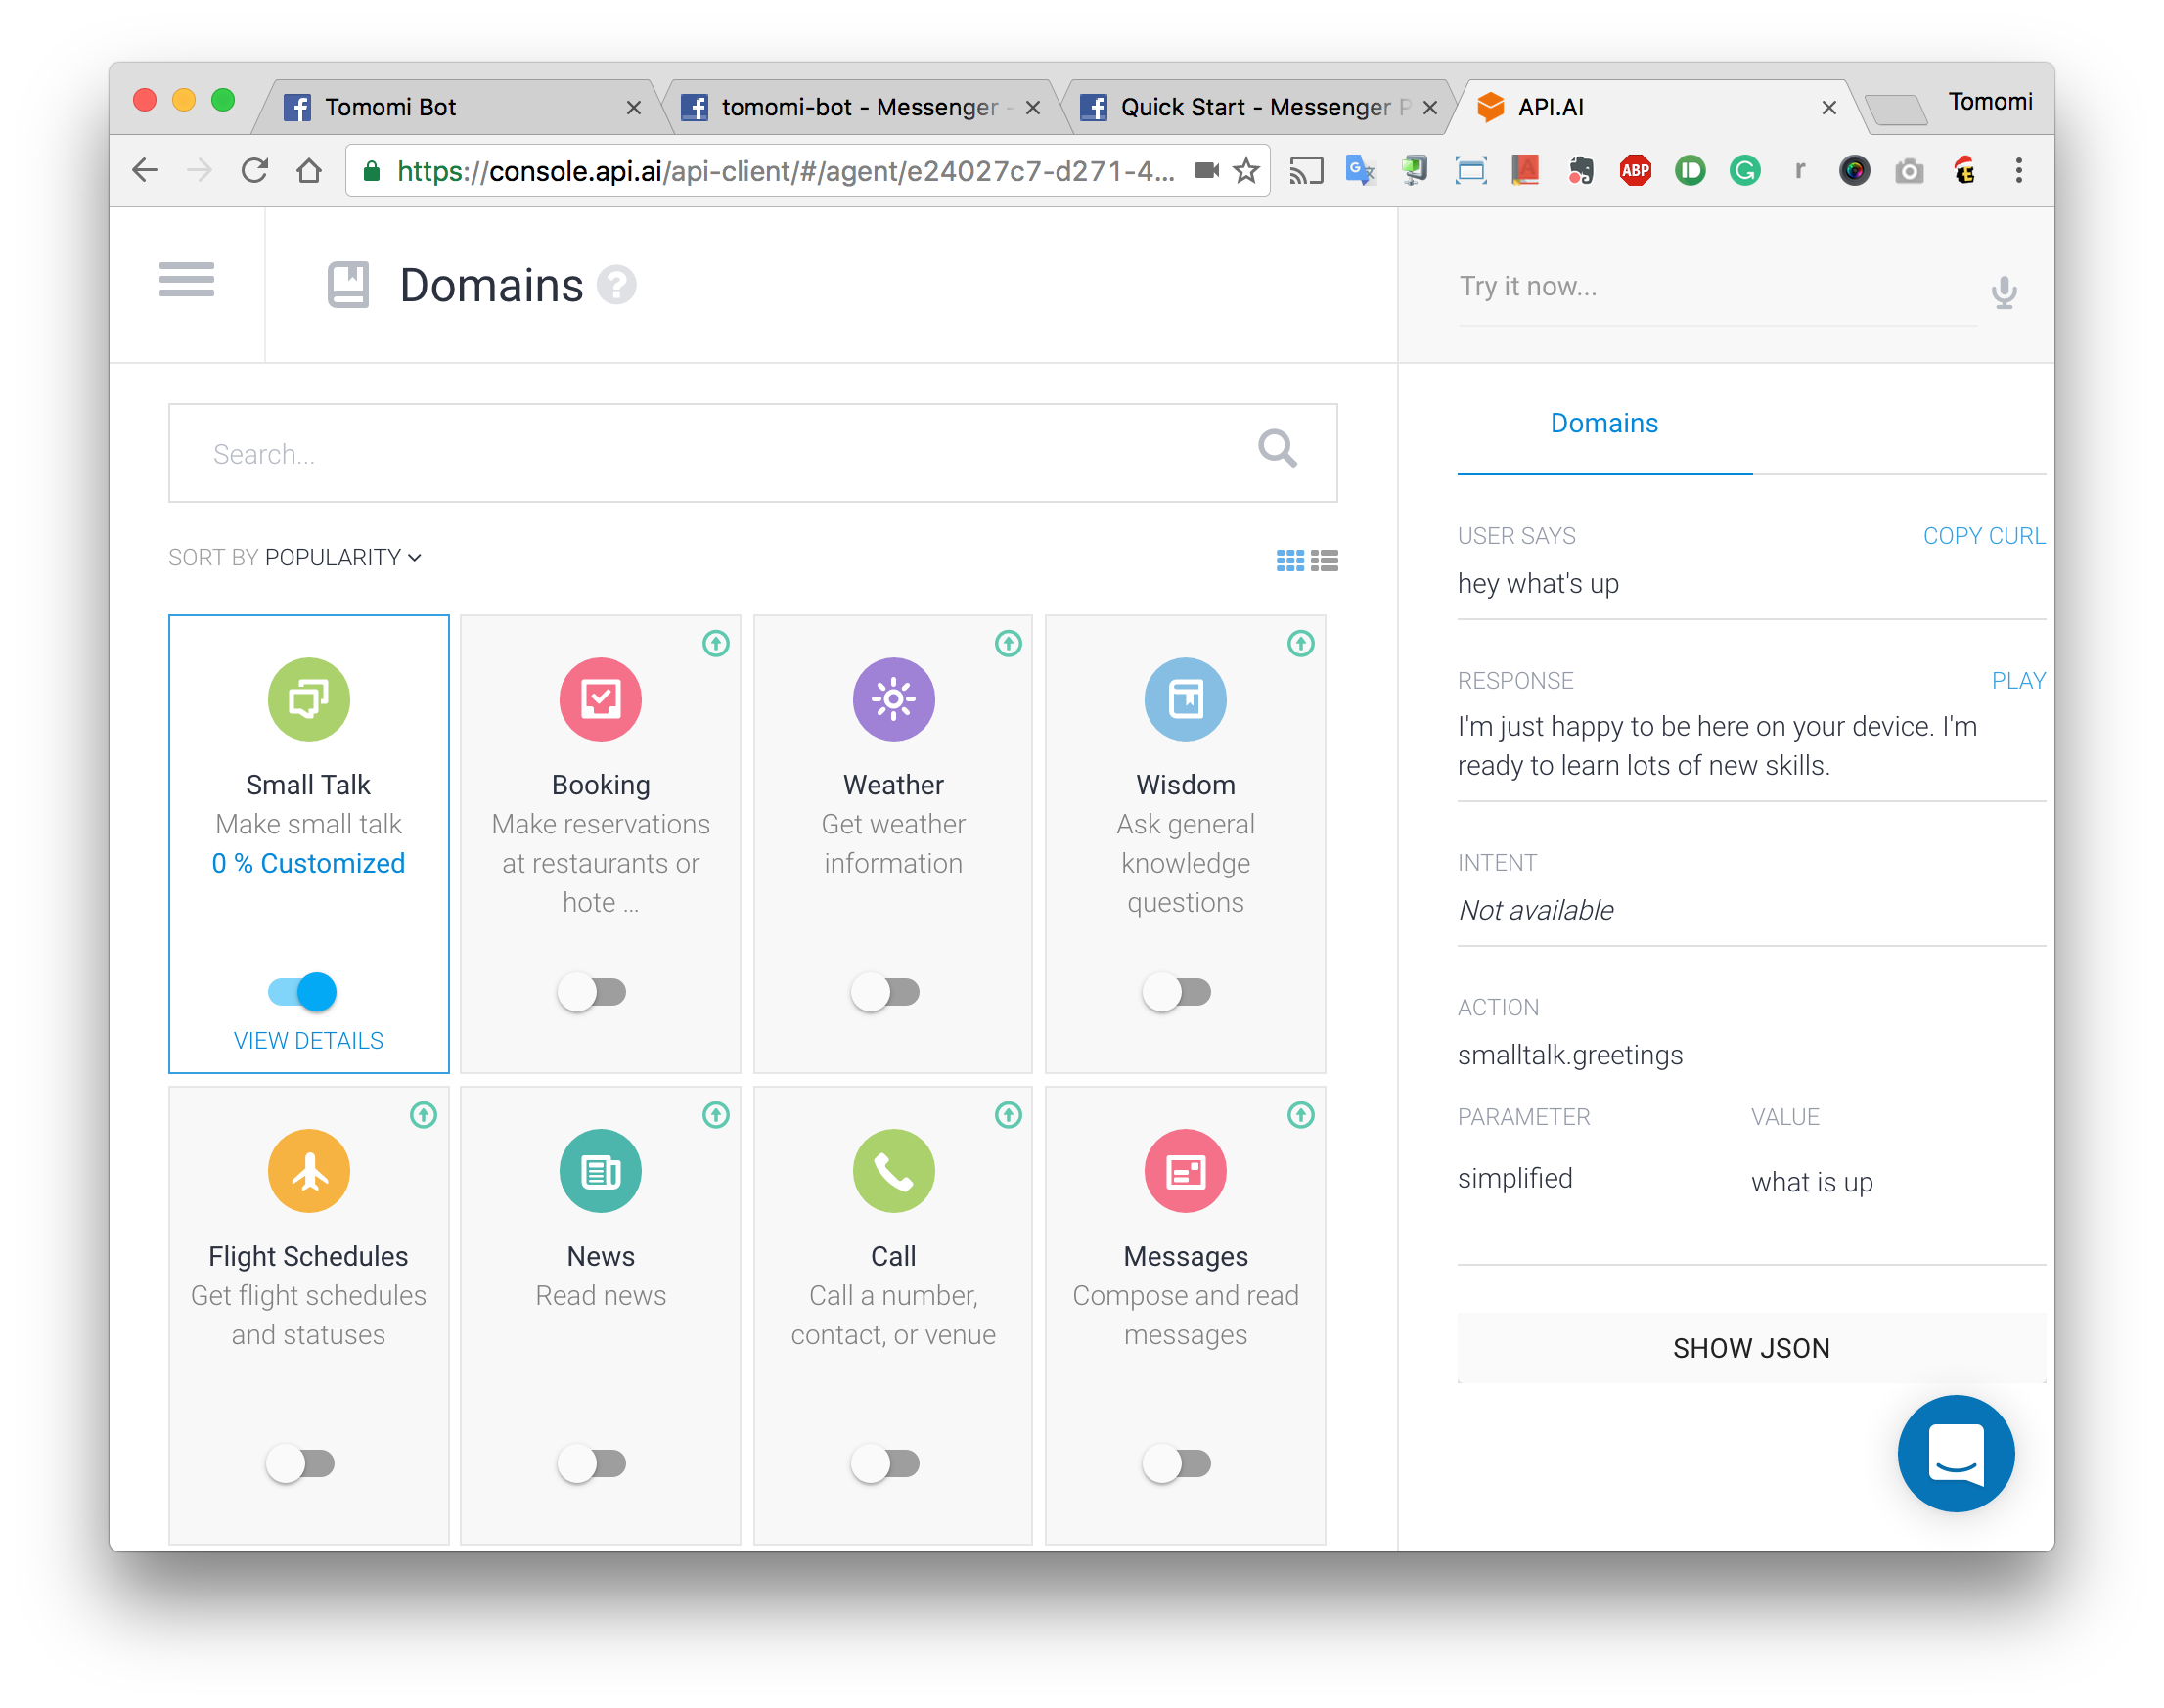Viewport: 2164px width, 1708px height.
Task: Enable the Wisdom domain toggle
Action: 1177,991
